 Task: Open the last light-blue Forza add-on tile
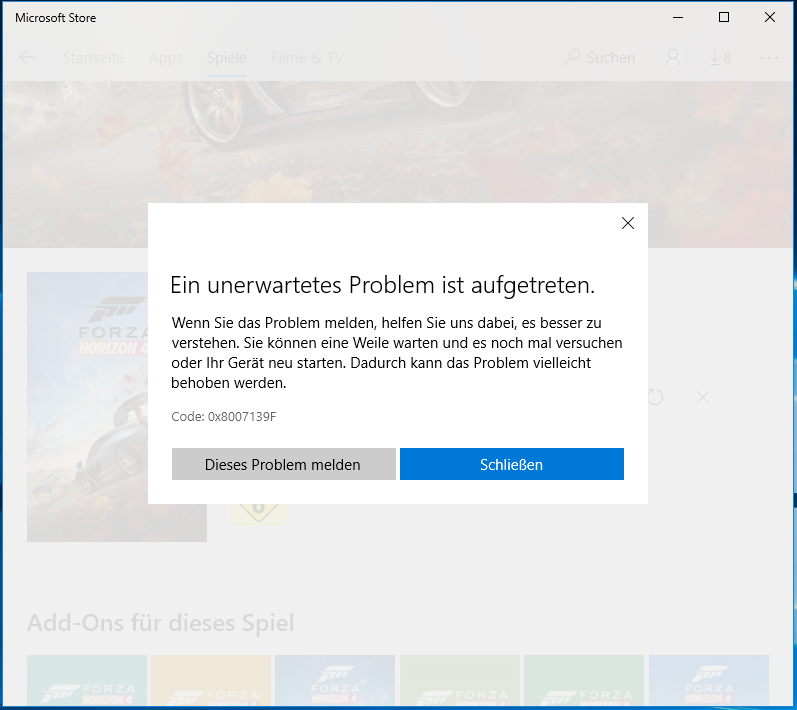(709, 679)
